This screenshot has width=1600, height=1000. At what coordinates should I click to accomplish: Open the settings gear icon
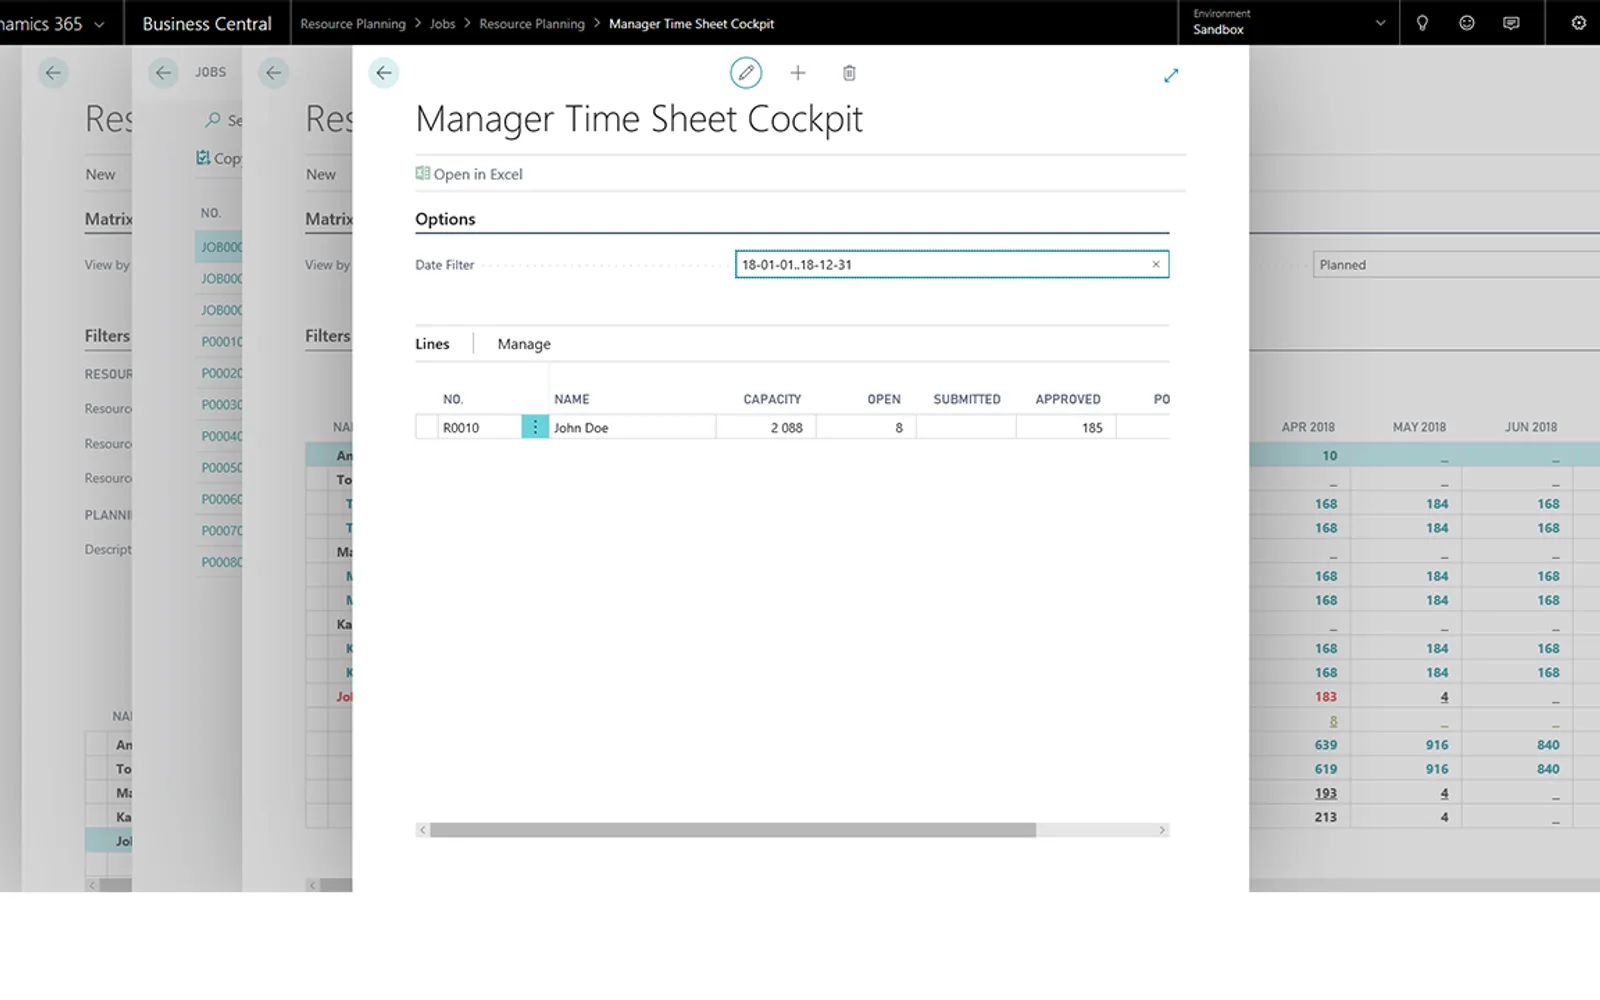pos(1579,23)
